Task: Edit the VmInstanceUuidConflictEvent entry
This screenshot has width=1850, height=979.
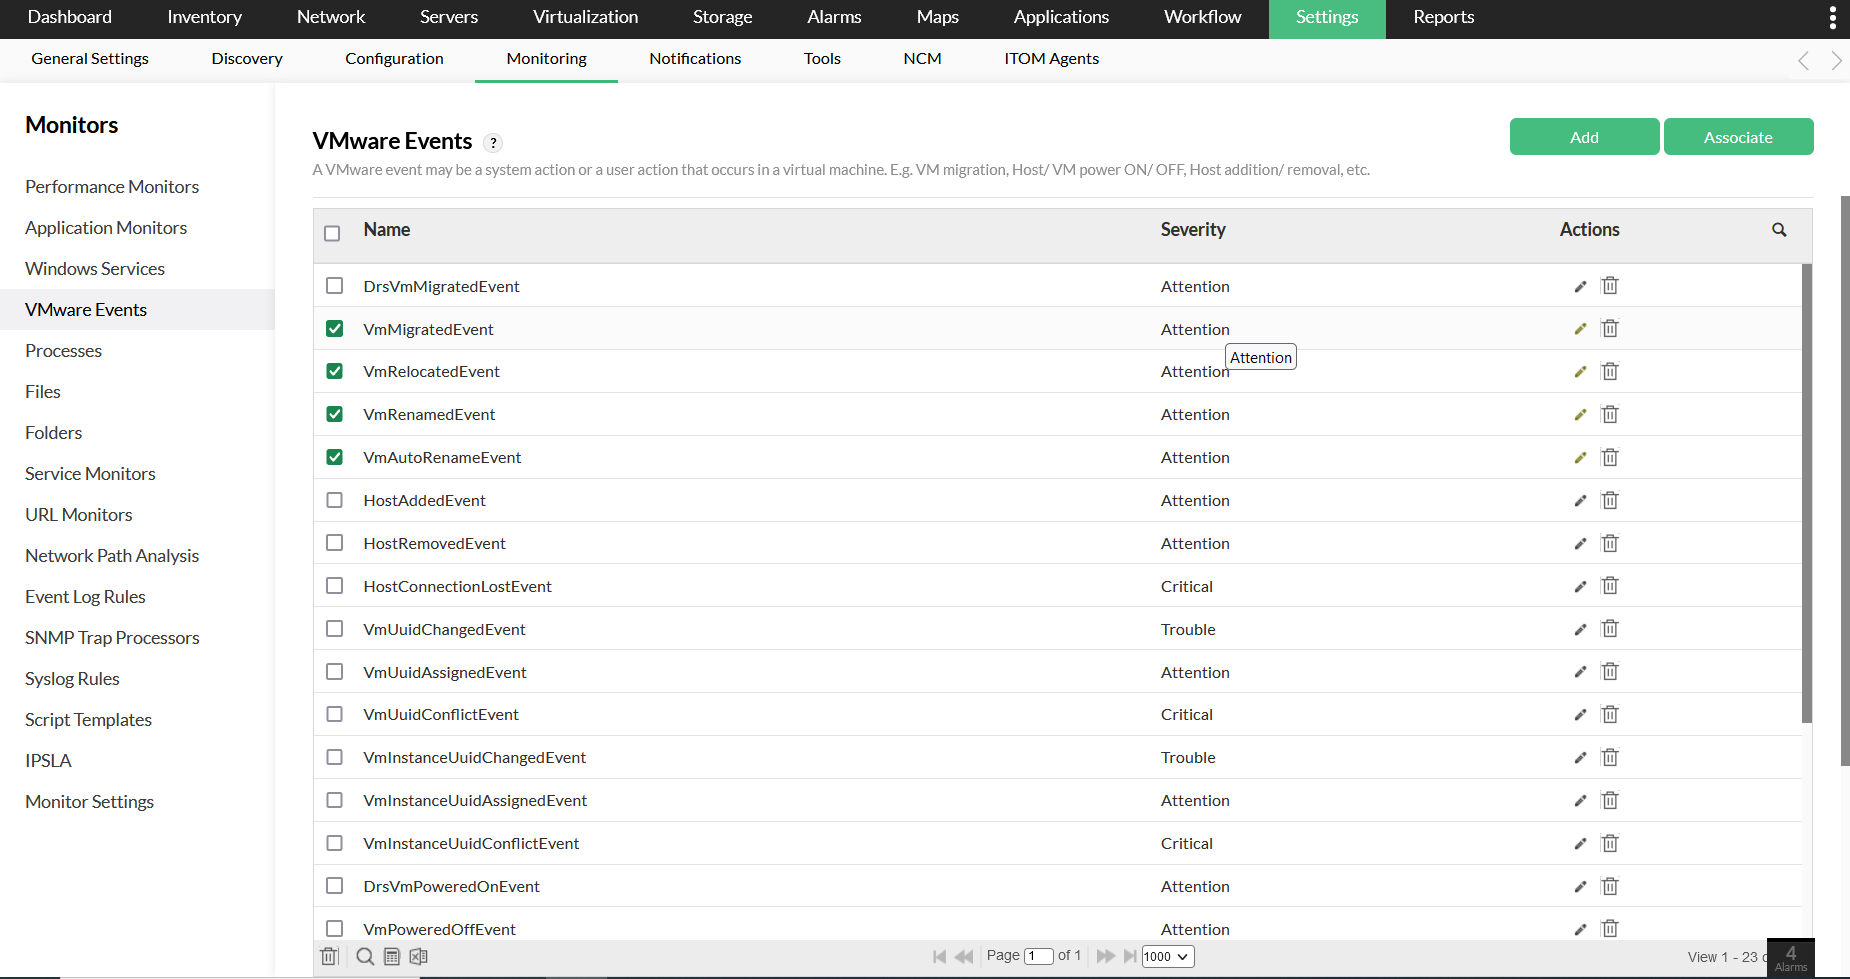Action: point(1580,844)
